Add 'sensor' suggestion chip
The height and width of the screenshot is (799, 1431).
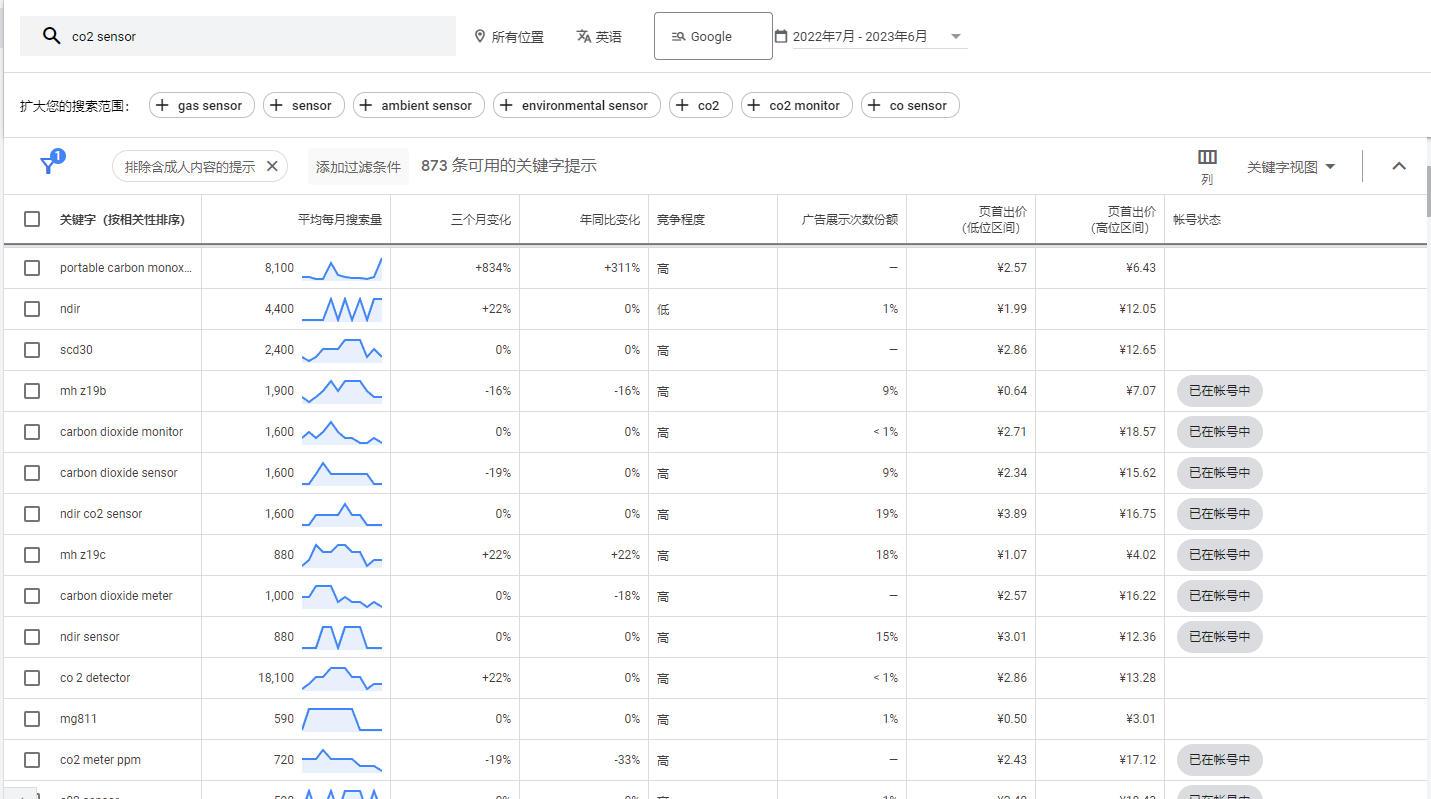point(304,105)
